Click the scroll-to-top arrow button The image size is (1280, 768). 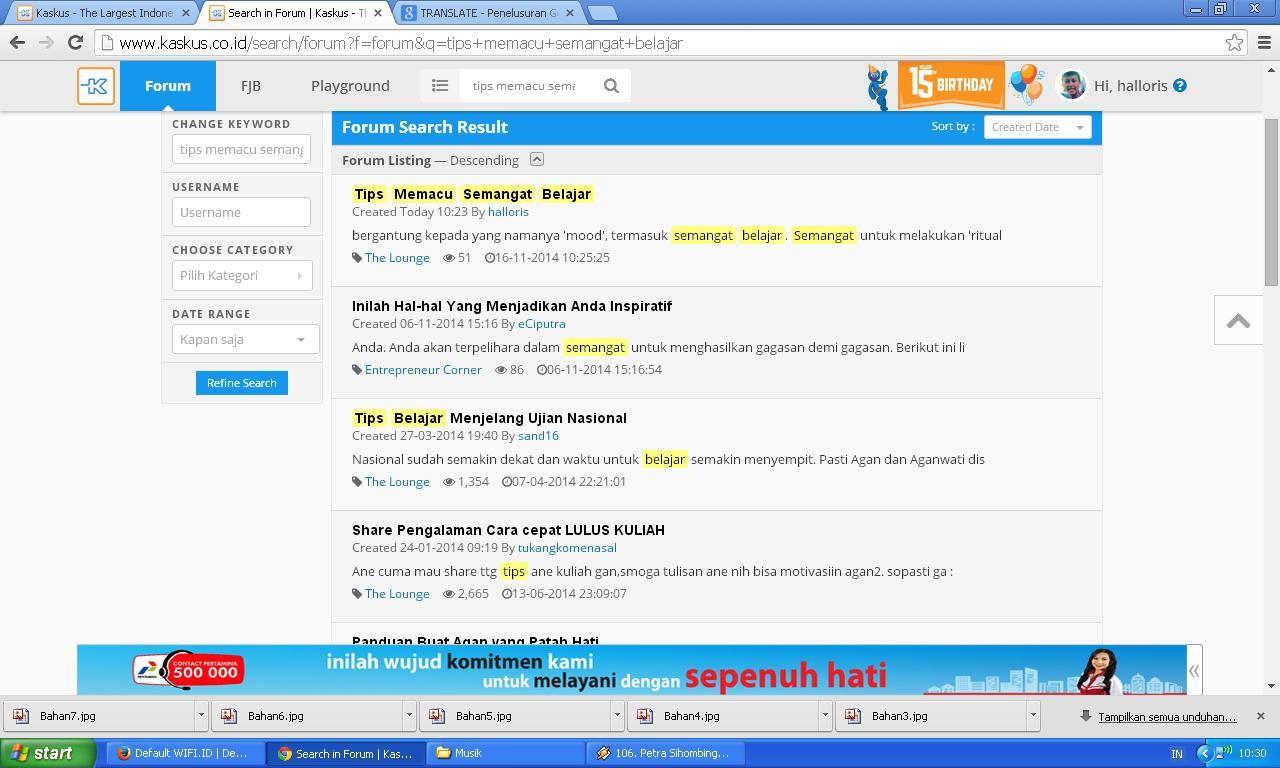pyautogui.click(x=1238, y=321)
